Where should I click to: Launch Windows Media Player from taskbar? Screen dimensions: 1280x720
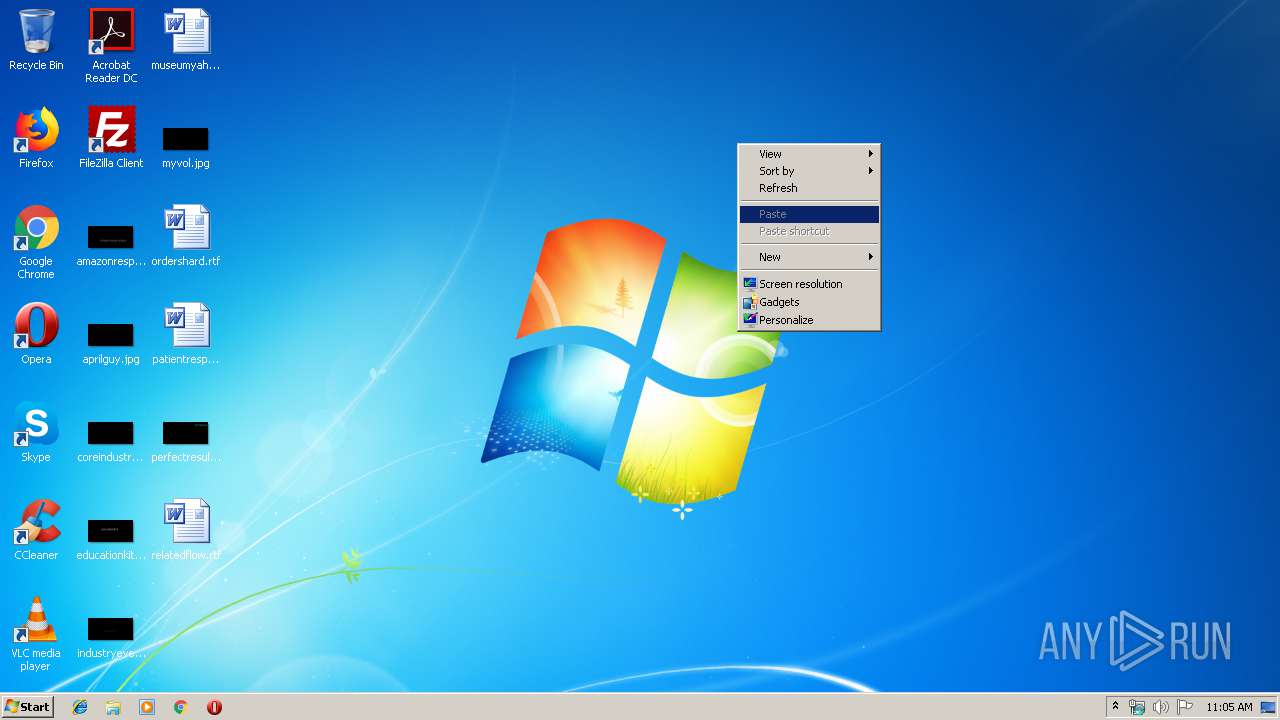(147, 707)
